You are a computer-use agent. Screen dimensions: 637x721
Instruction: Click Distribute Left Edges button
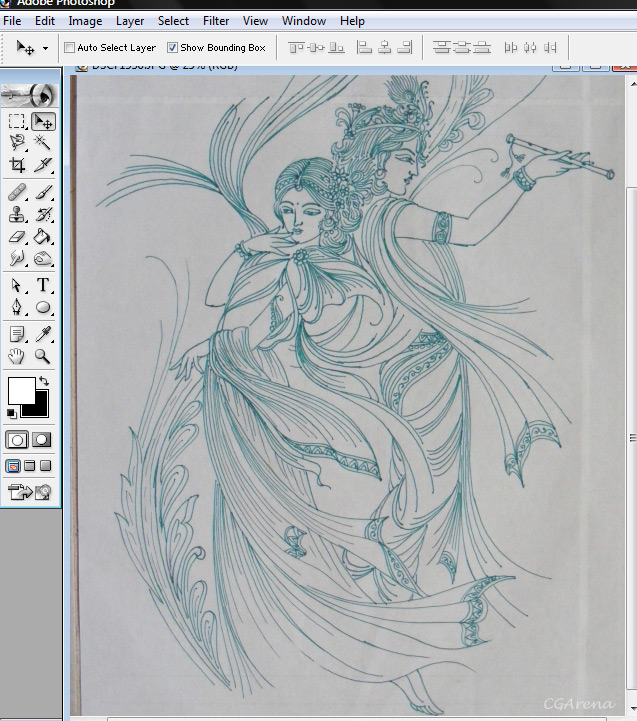point(511,47)
